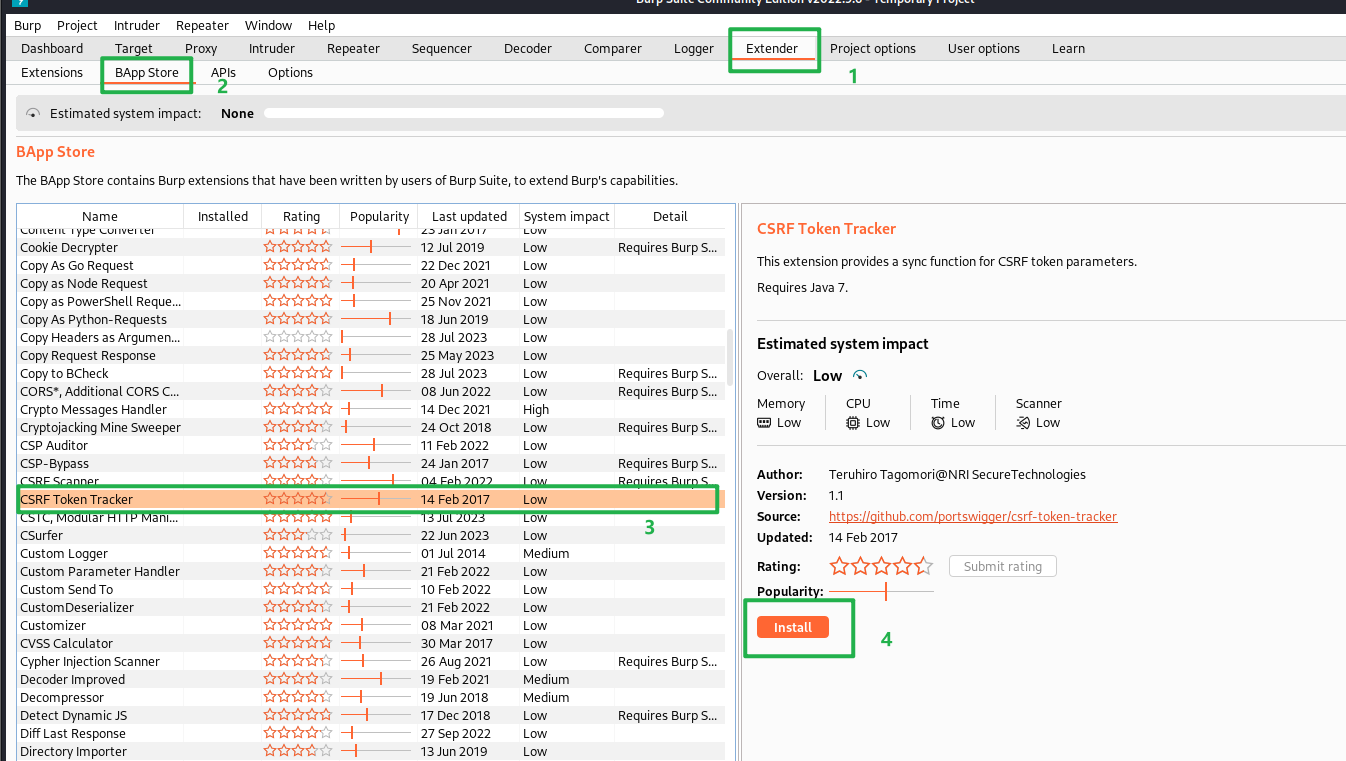Select the CSRF Token Tracker row
The image size is (1346, 761).
coord(371,499)
